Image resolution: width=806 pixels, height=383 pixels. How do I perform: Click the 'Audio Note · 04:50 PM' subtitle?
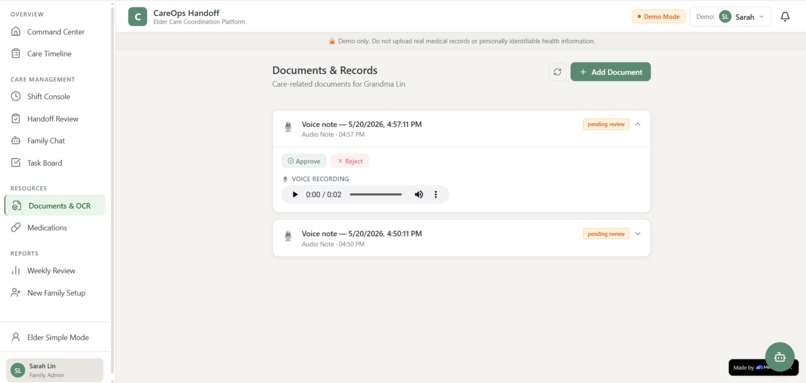point(333,244)
